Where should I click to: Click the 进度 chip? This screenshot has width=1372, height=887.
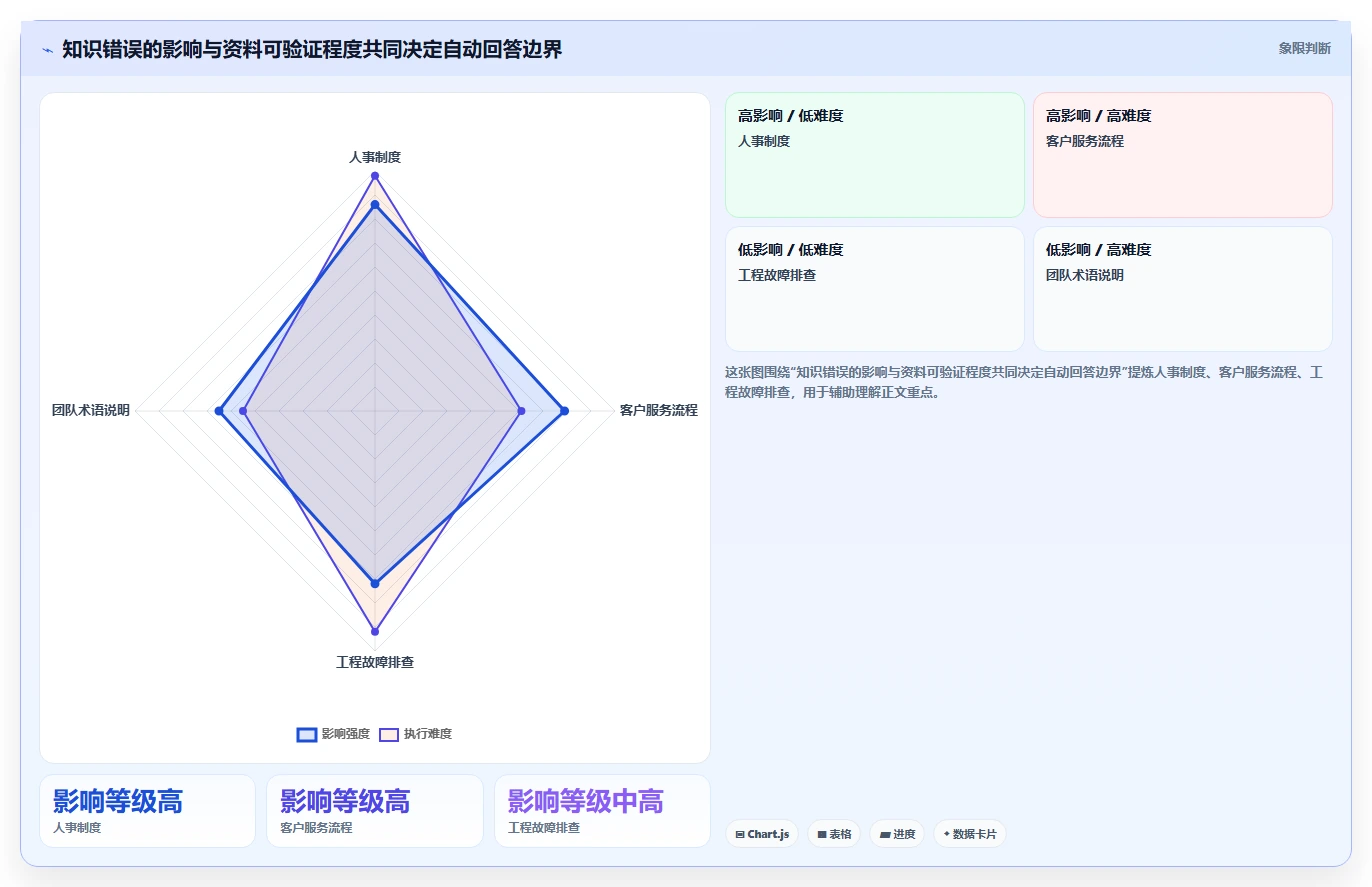[897, 834]
